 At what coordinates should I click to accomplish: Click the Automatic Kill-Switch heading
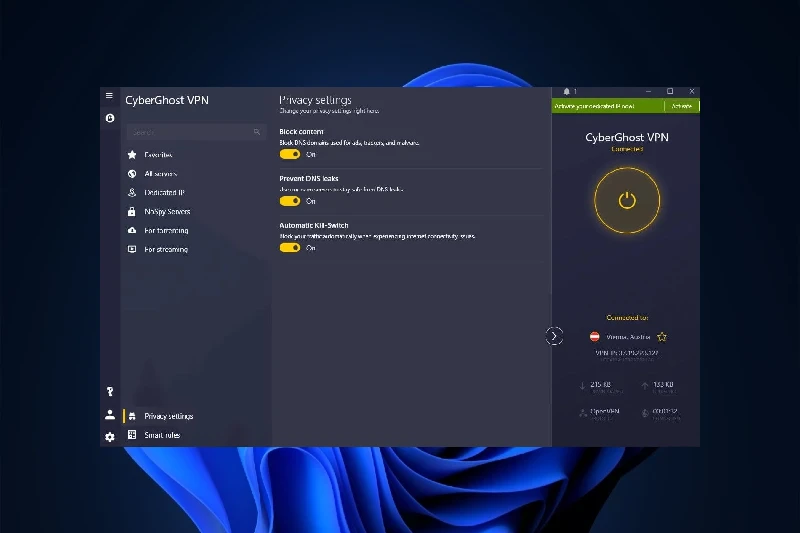click(314, 225)
